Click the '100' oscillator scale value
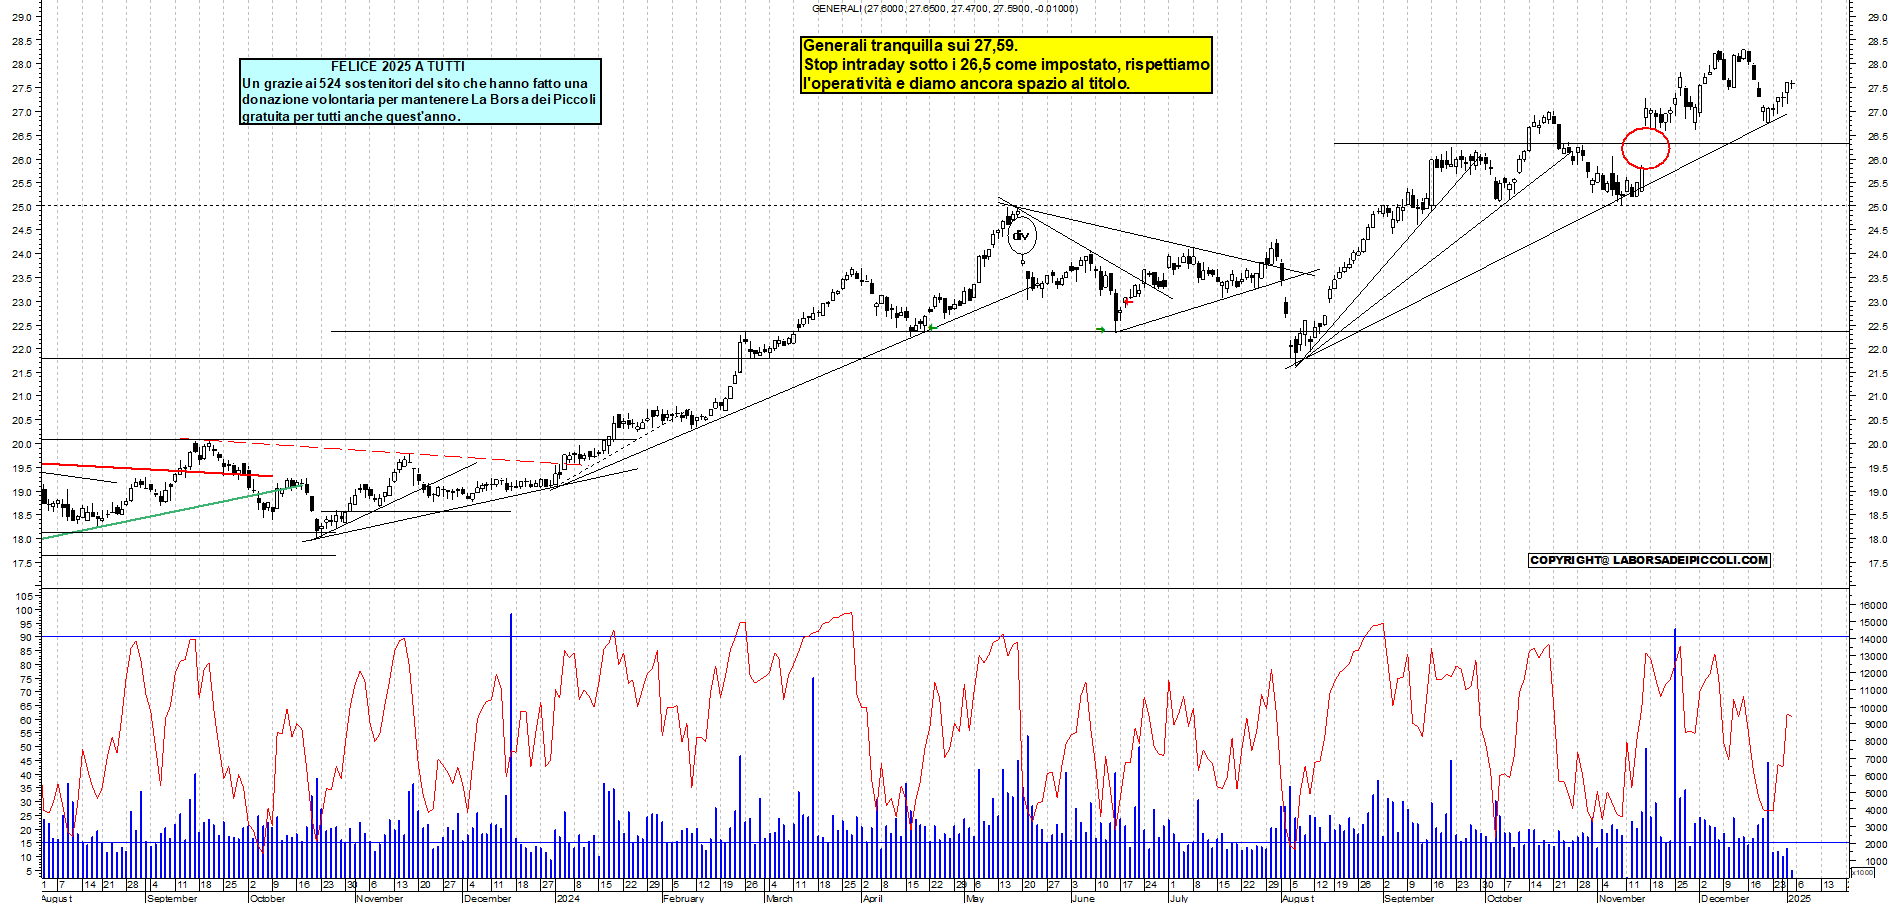This screenshot has width=1890, height=903. point(23,610)
